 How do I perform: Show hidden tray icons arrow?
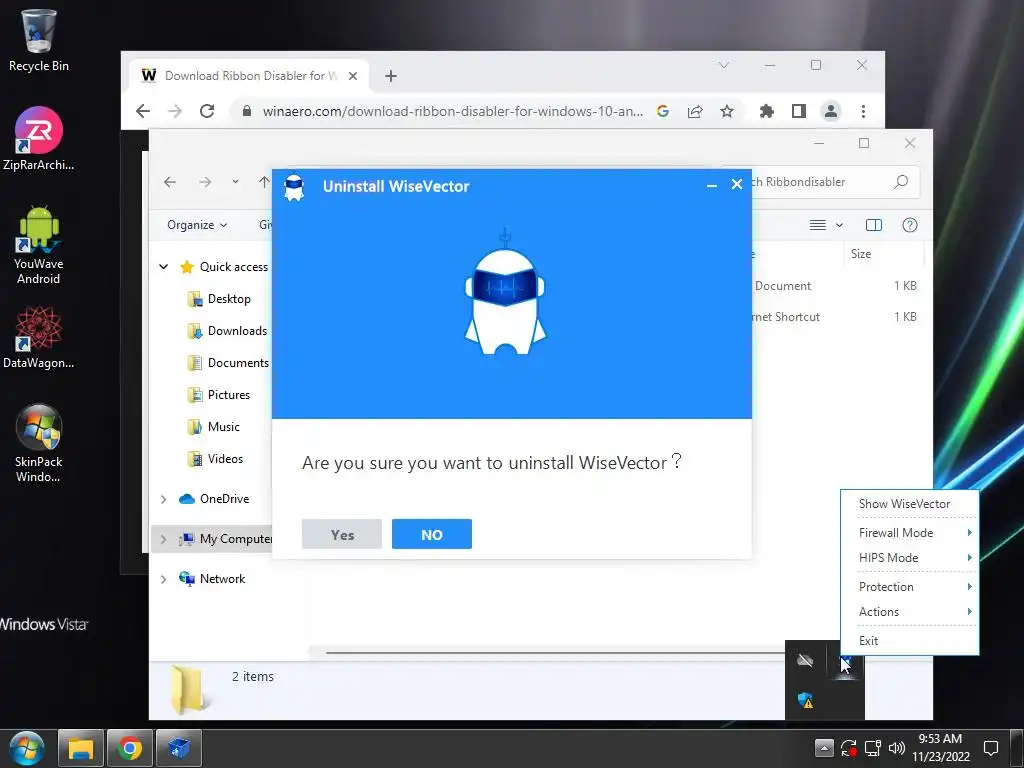coord(824,748)
